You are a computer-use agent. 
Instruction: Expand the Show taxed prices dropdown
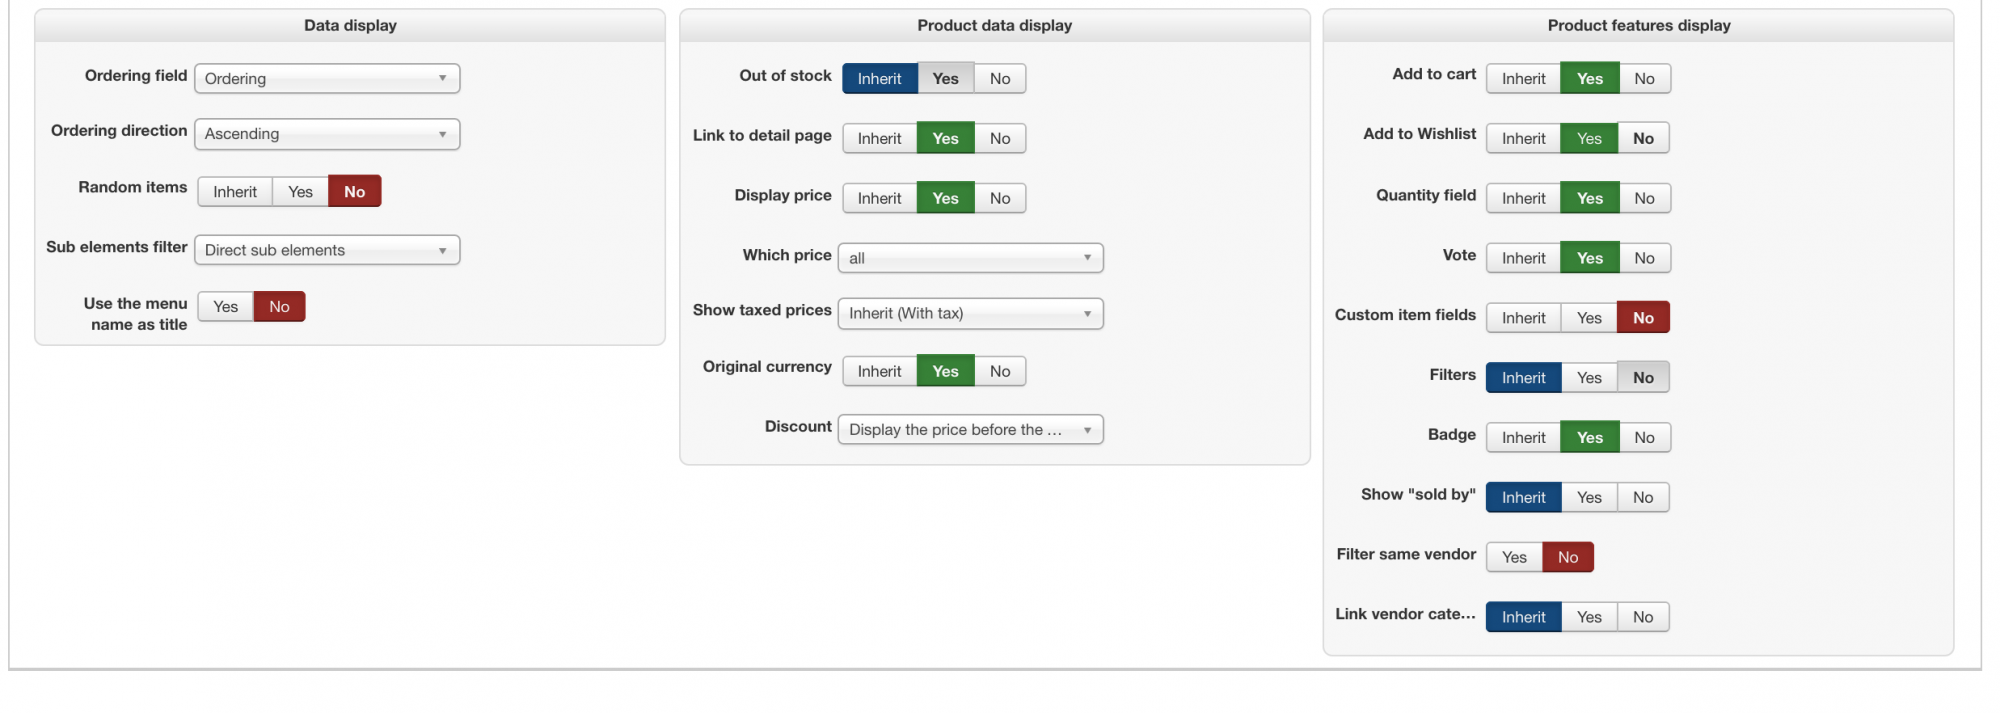970,314
